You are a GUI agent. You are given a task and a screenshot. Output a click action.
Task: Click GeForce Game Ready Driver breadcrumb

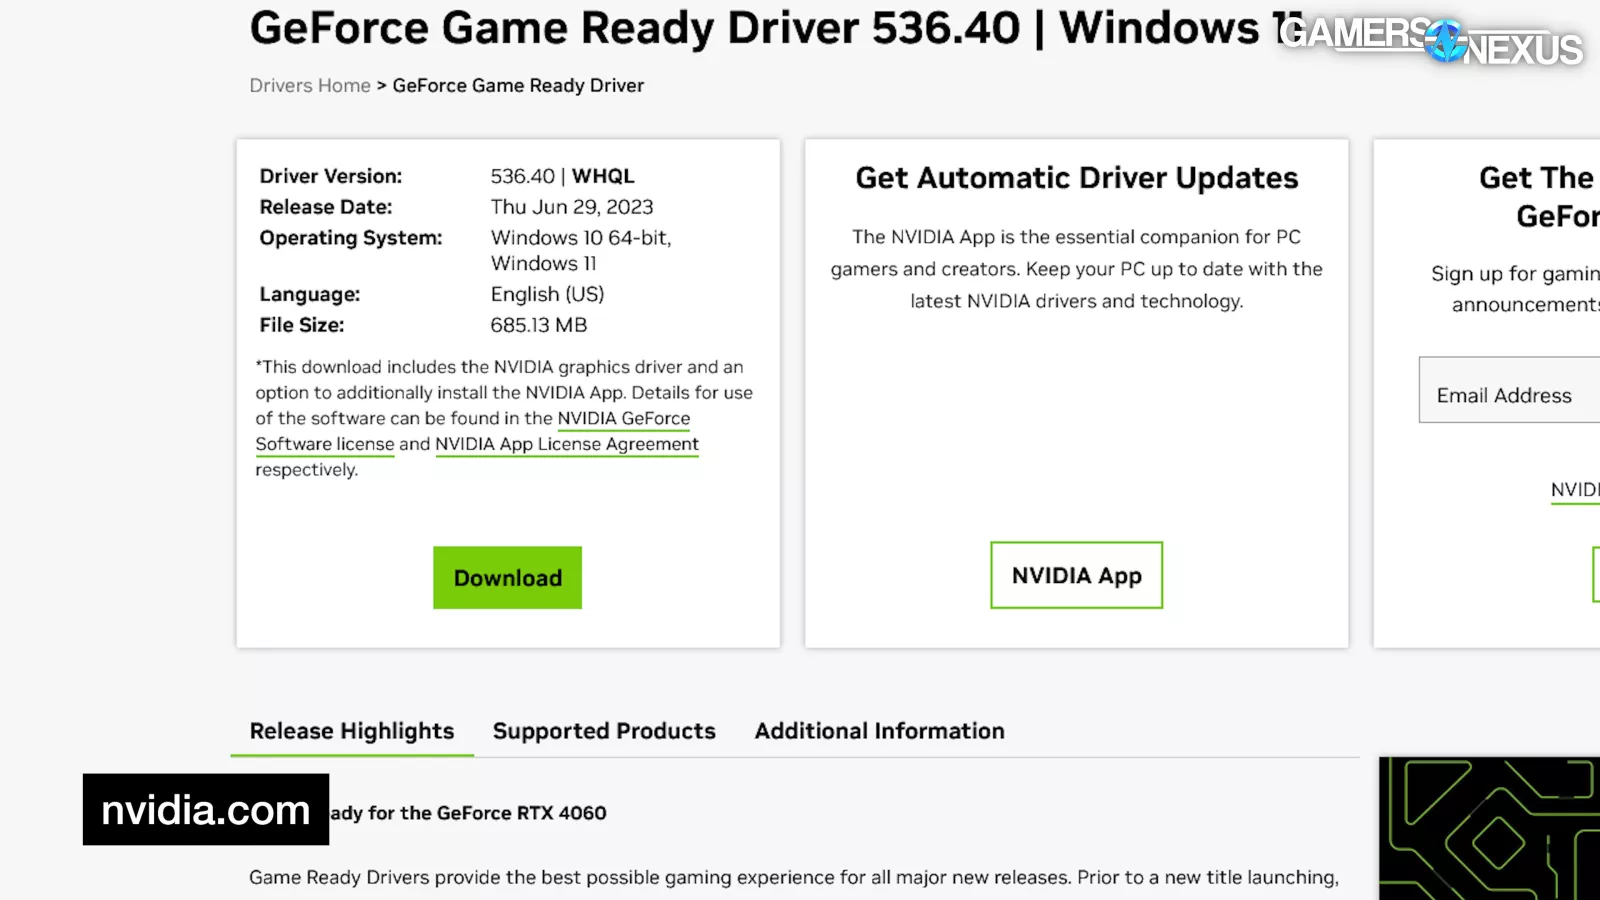coord(518,86)
